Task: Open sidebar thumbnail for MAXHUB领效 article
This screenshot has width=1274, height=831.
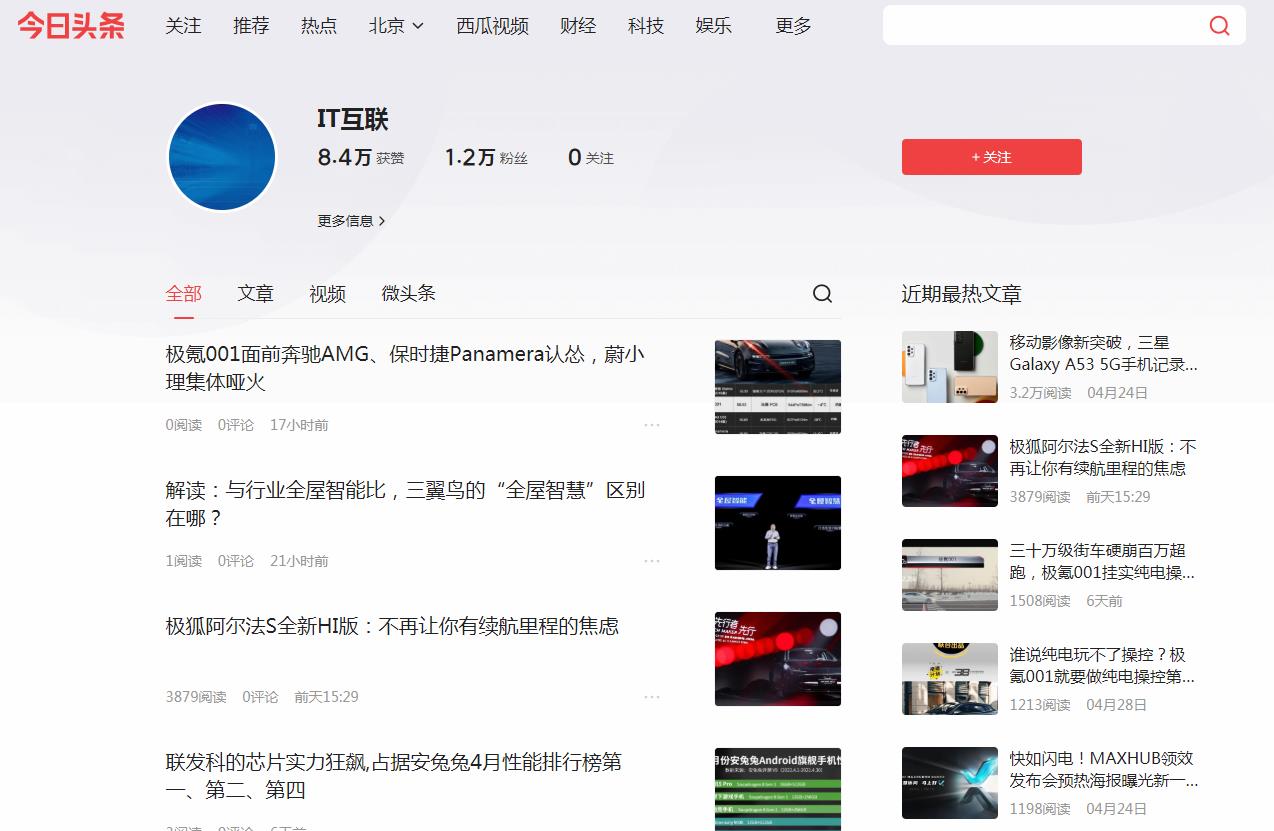Action: coord(950,783)
